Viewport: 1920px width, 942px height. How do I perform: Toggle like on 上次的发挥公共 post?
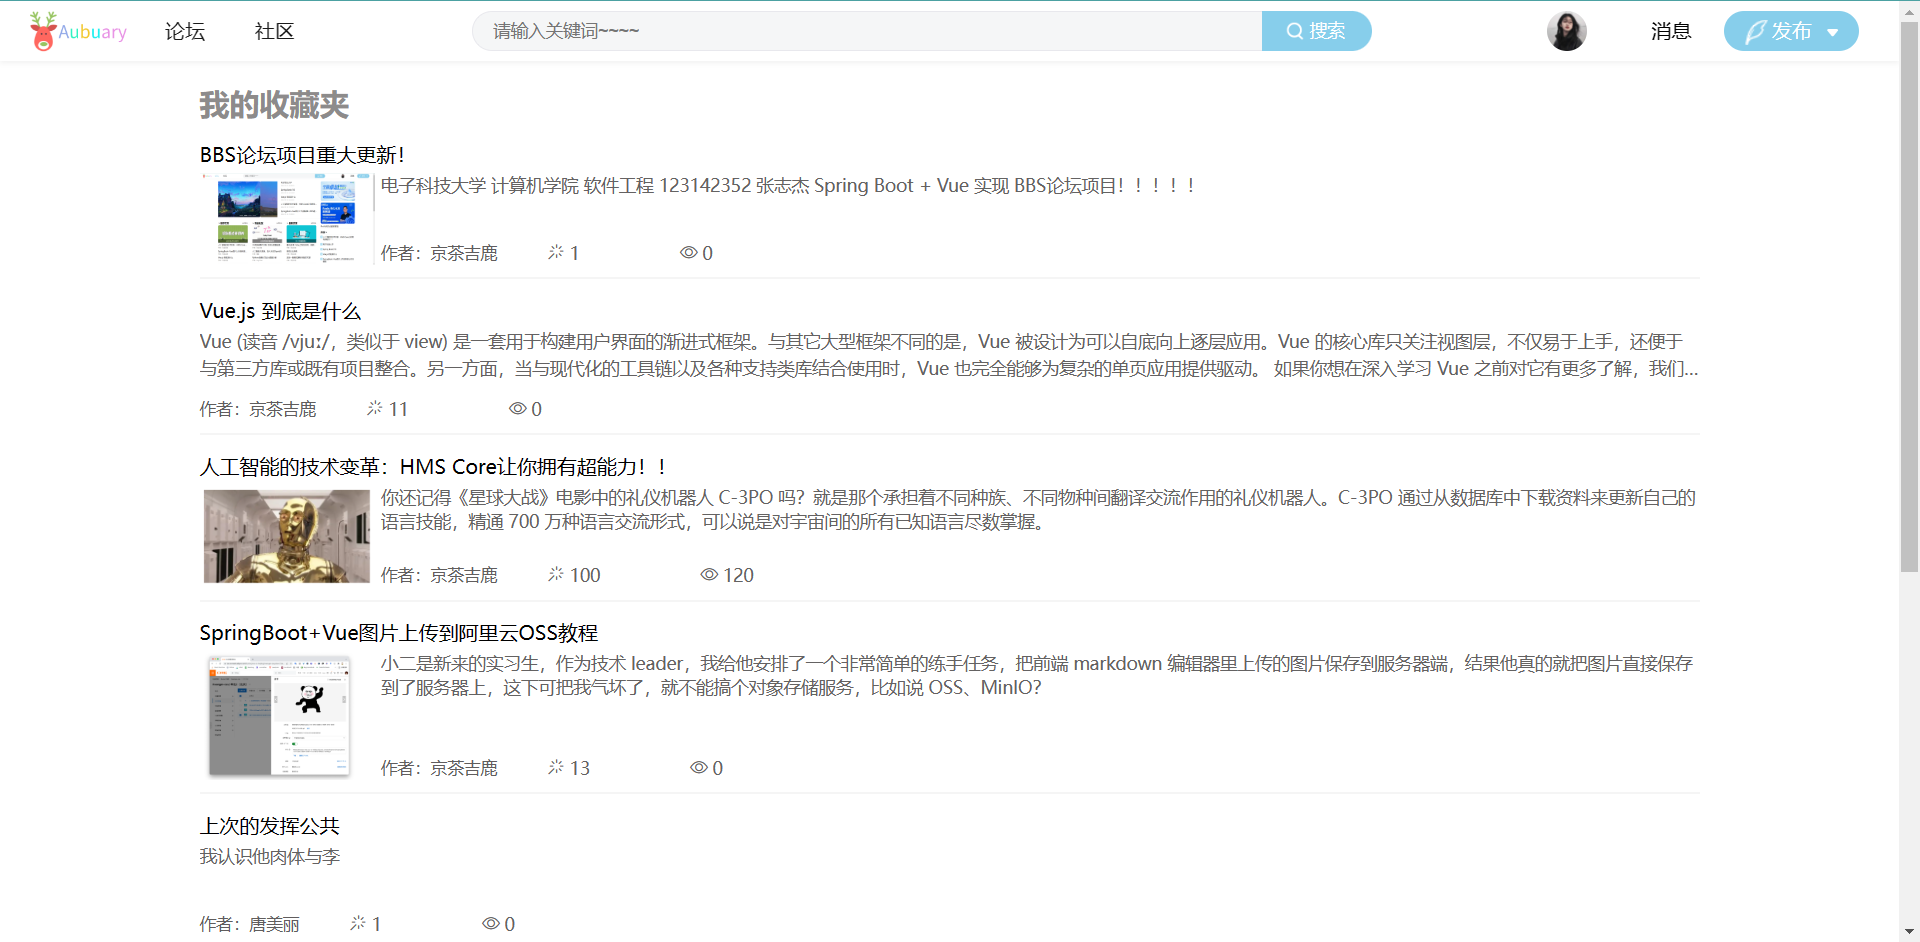pos(357,923)
